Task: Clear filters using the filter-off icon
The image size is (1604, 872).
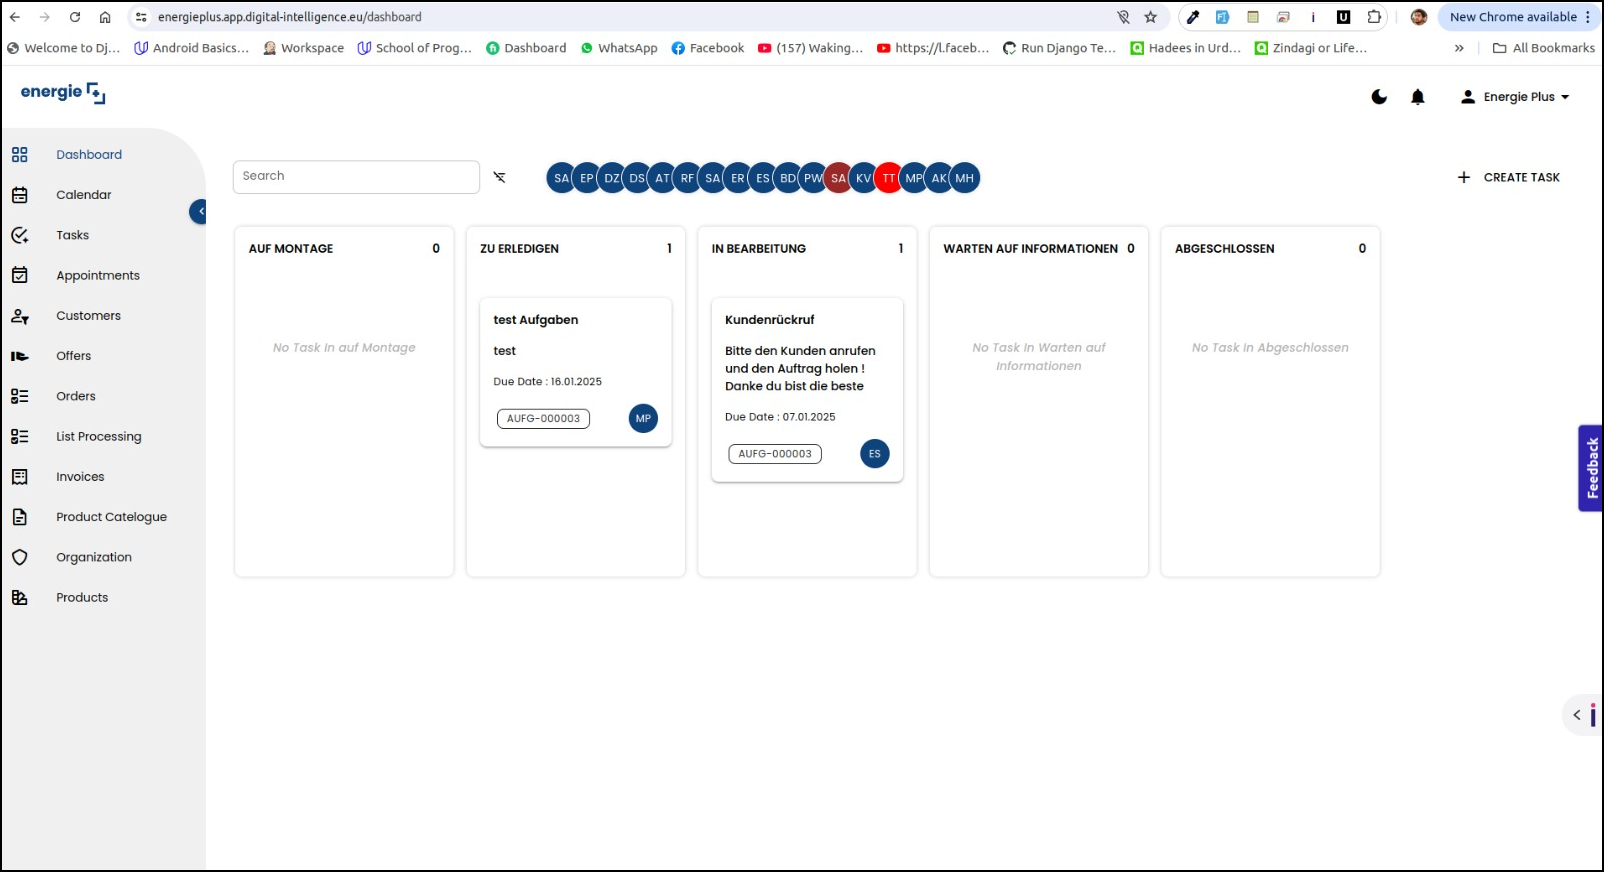Action: (x=499, y=177)
